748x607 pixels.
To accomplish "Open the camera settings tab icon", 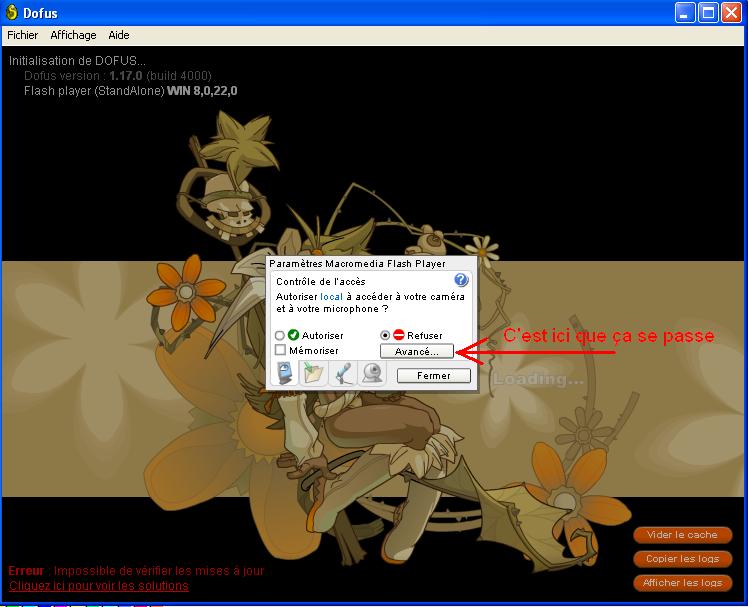I will pos(372,373).
